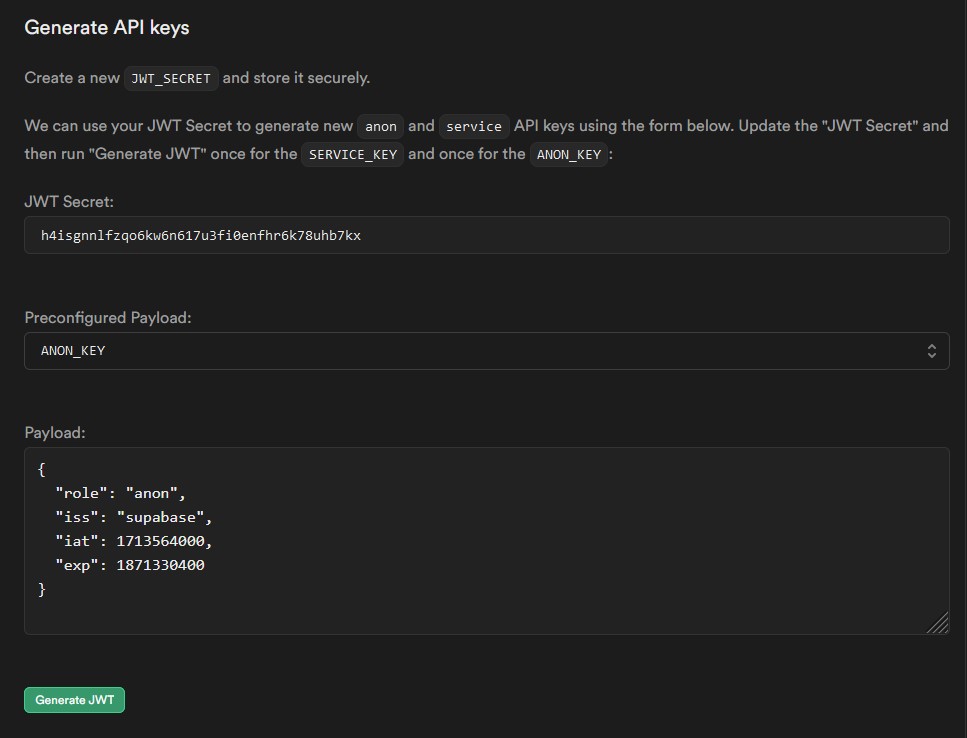Focus the JWT Secret input field
Viewport: 967px width, 738px height.
[x=486, y=235]
